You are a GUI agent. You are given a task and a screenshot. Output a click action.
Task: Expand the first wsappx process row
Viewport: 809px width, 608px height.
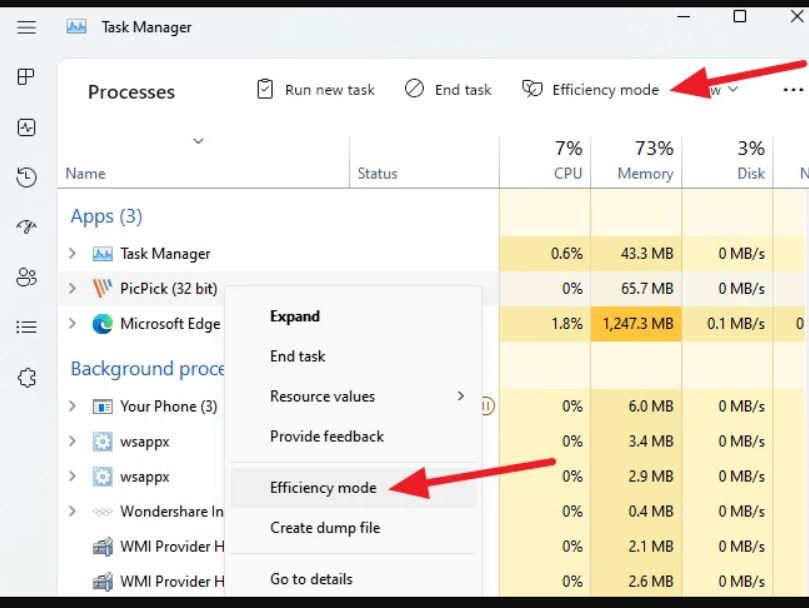pyautogui.click(x=72, y=441)
